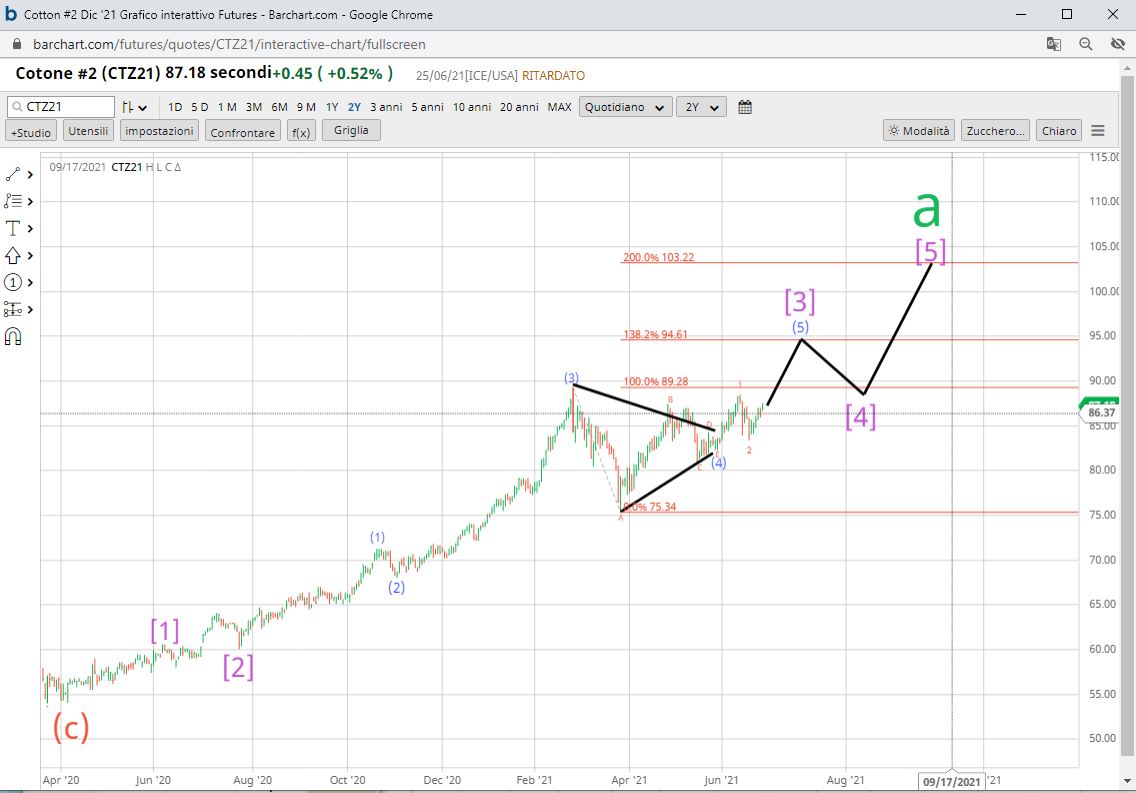The width and height of the screenshot is (1136, 793).
Task: Click the Modalità button
Action: point(919,130)
